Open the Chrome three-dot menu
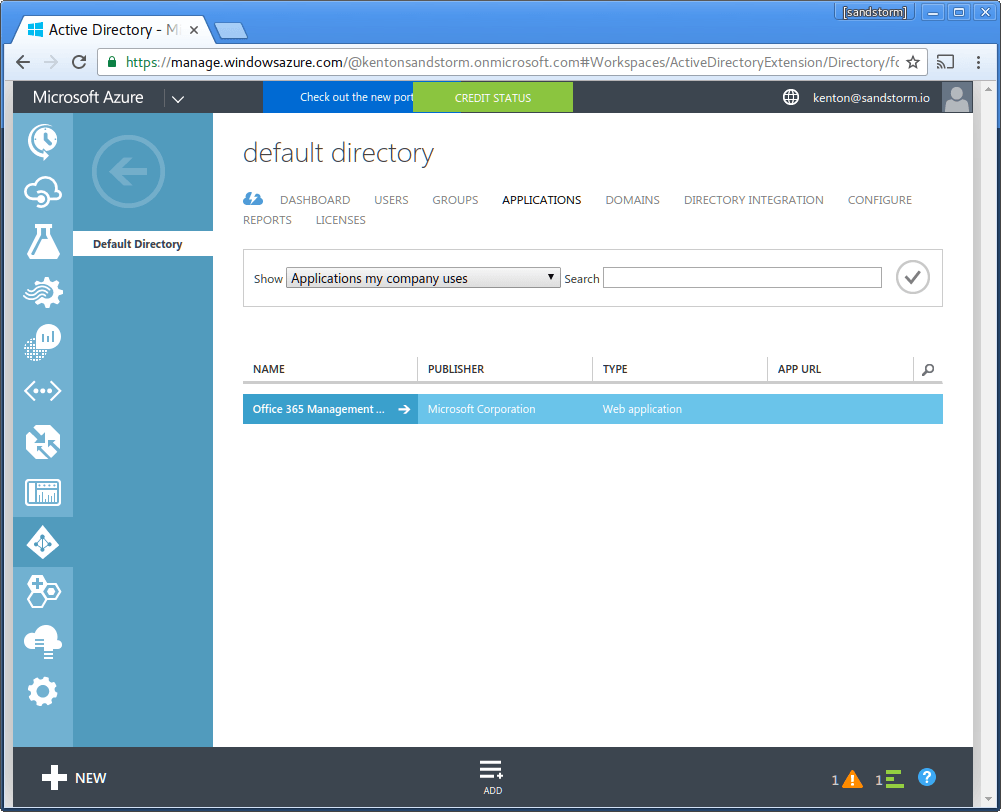 (978, 62)
